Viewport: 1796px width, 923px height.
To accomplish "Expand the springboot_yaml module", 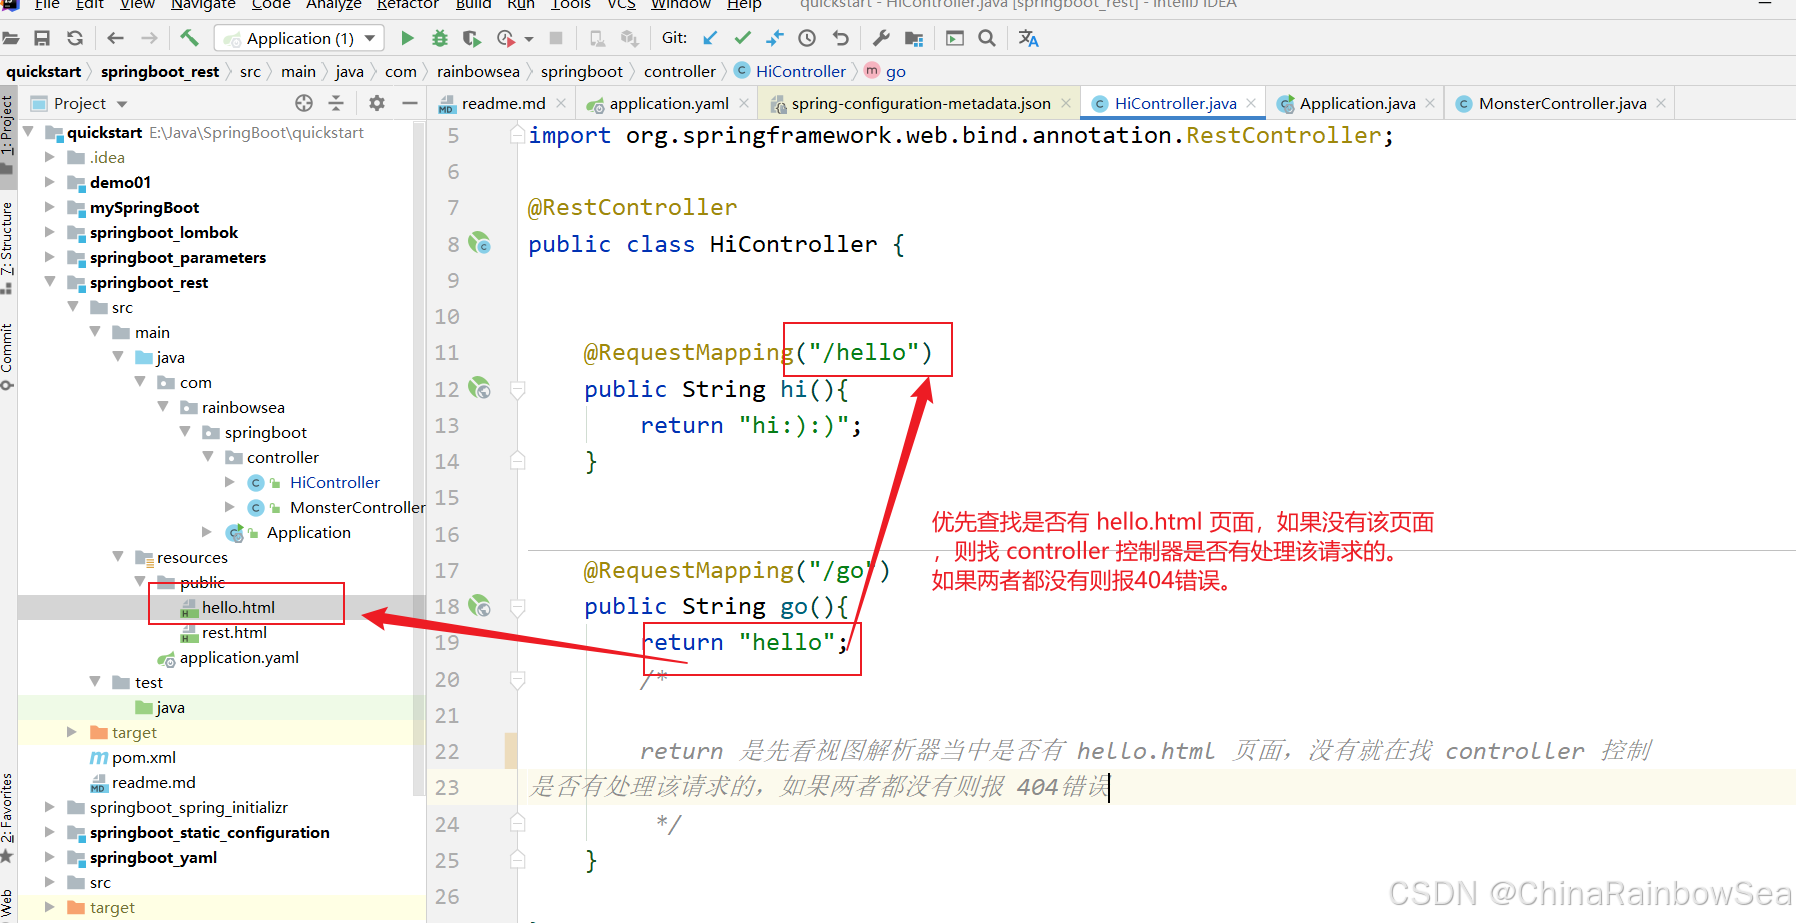I will [50, 857].
